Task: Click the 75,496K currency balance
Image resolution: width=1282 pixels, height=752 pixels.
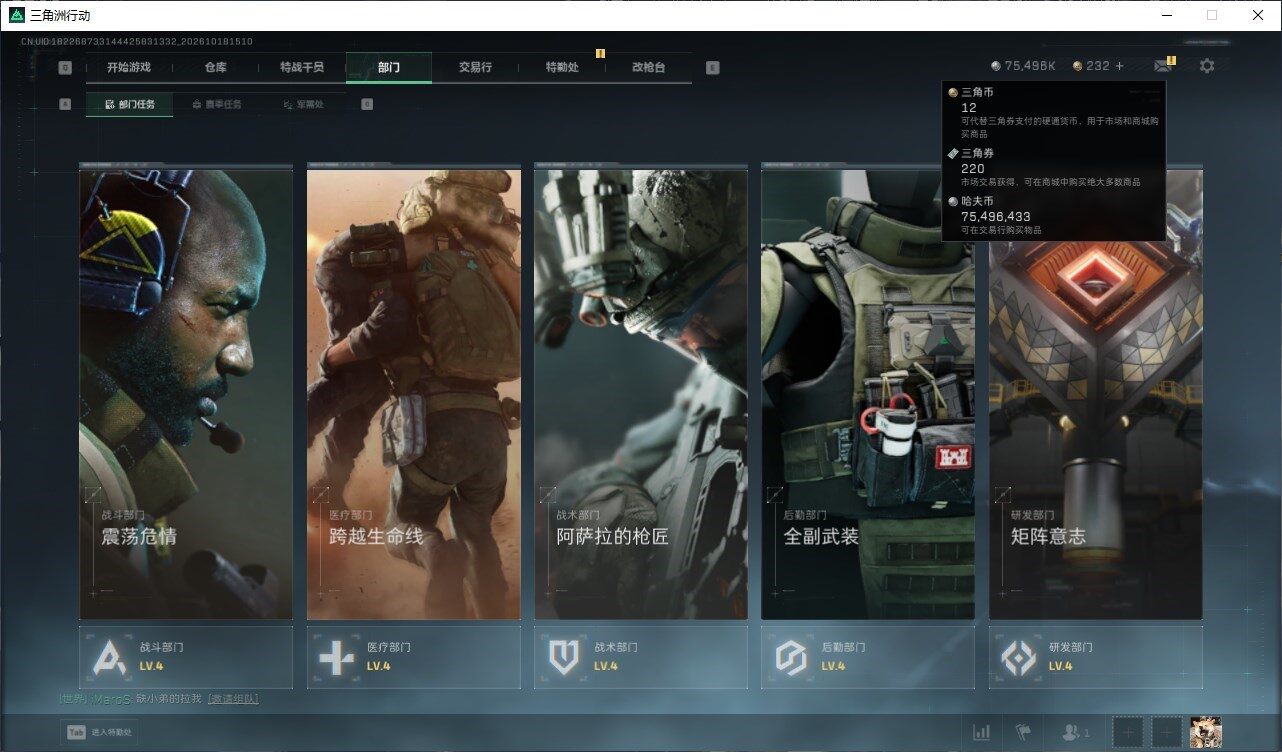Action: pyautogui.click(x=1031, y=66)
